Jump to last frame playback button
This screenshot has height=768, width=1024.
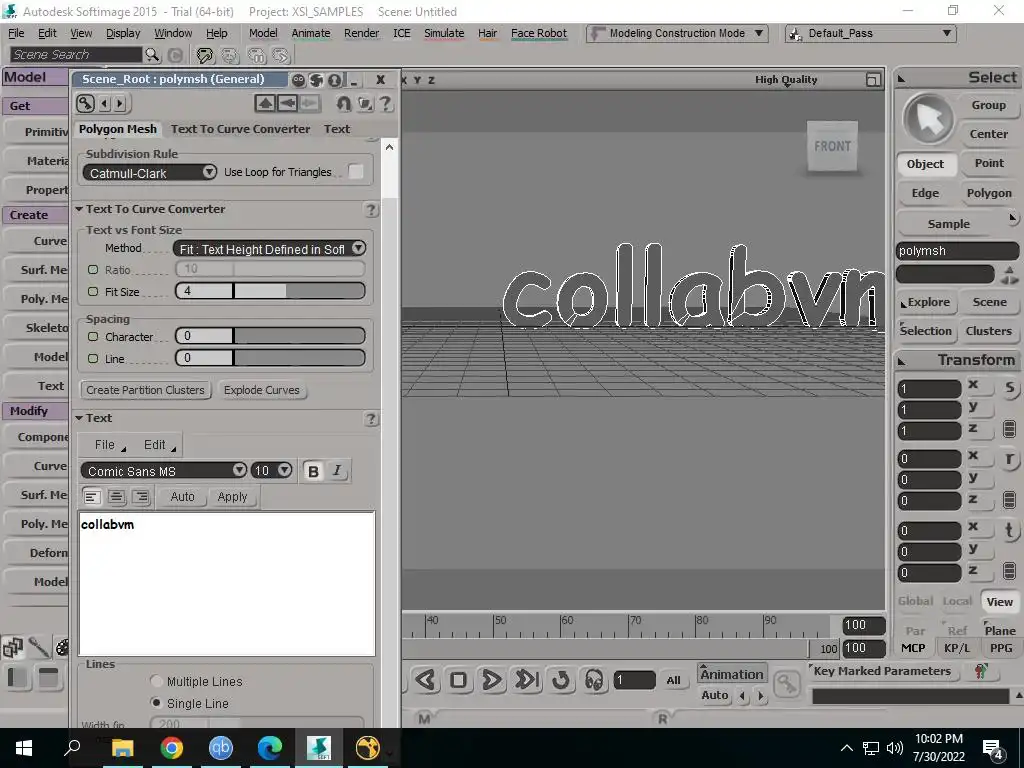click(526, 680)
